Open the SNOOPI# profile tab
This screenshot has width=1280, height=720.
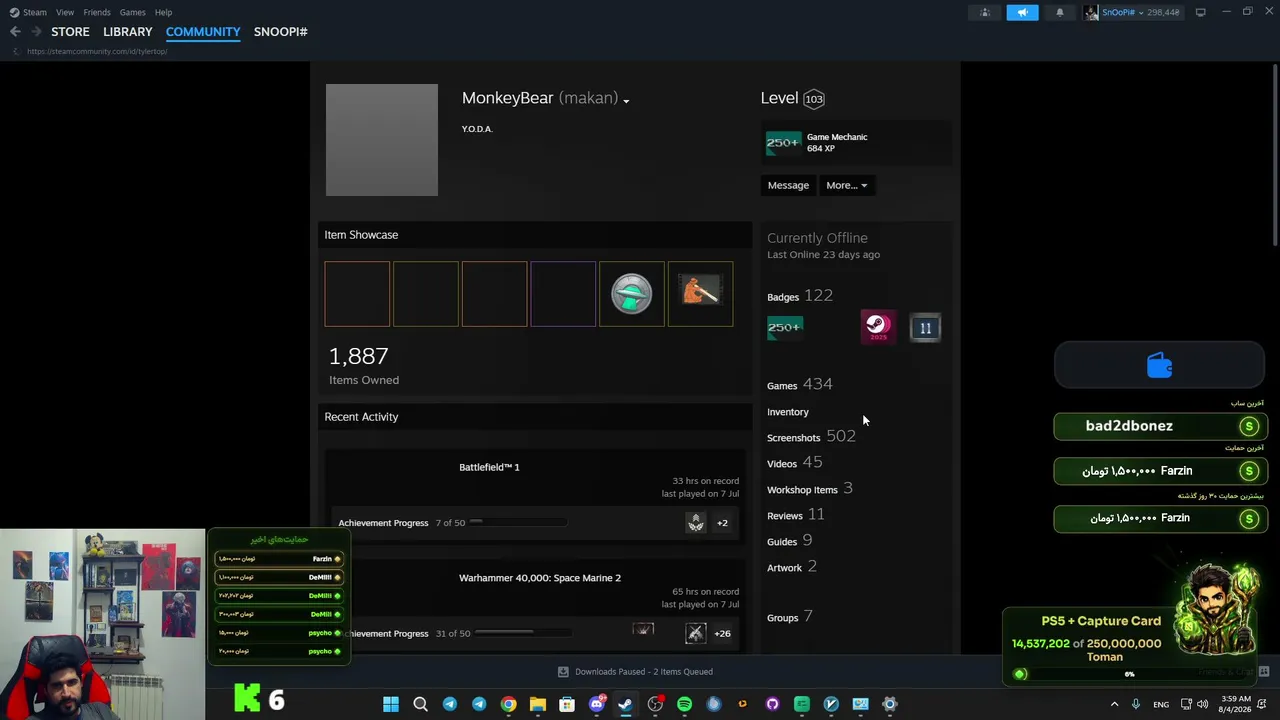click(x=280, y=32)
